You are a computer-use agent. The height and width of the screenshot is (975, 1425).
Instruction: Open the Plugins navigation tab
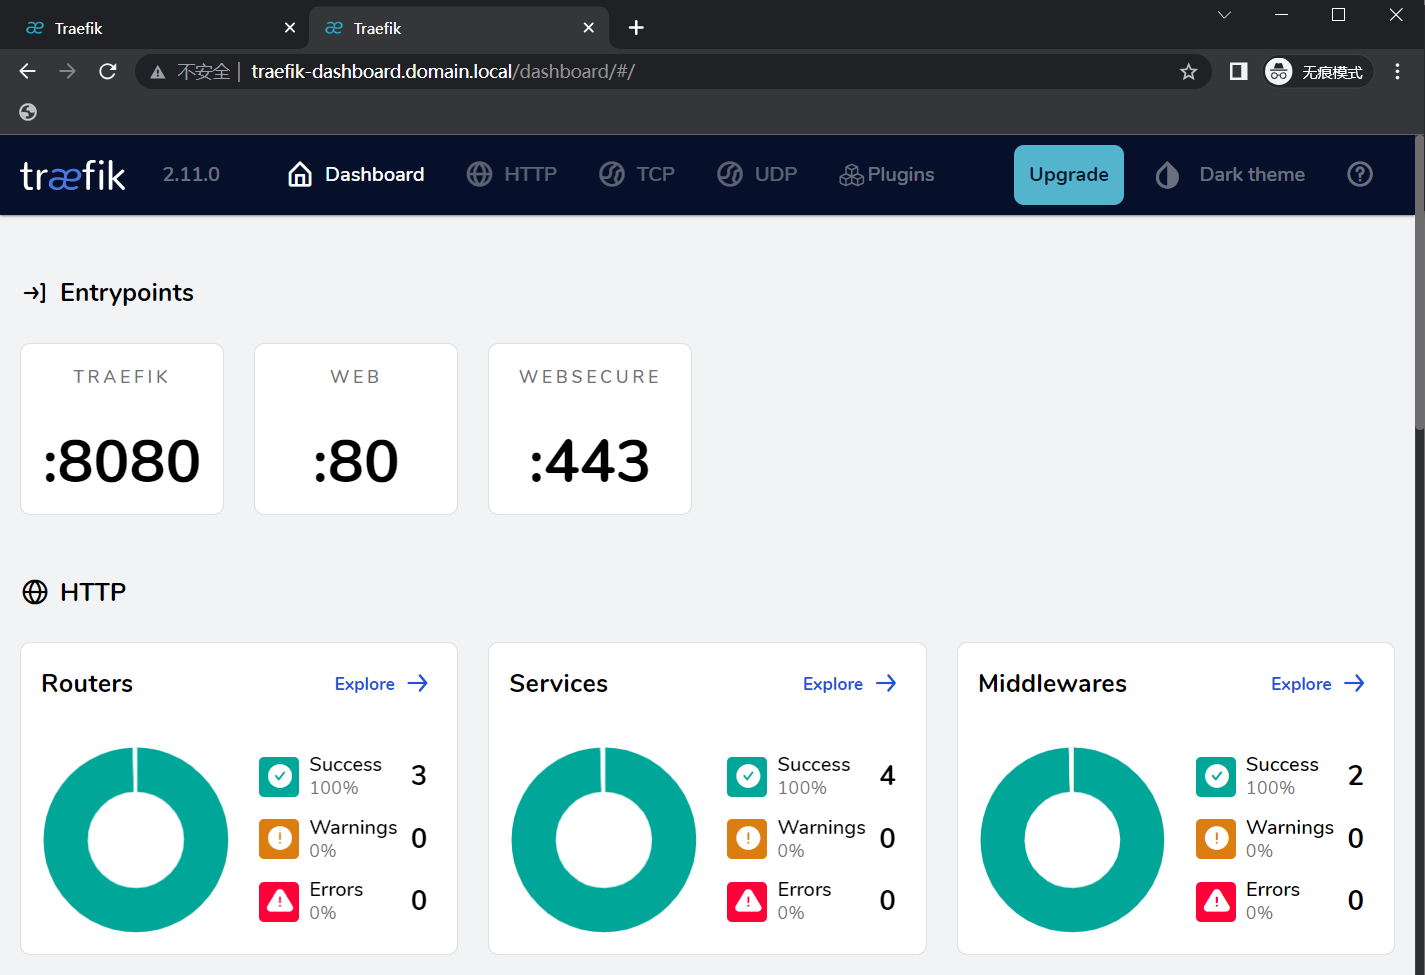[x=887, y=174]
